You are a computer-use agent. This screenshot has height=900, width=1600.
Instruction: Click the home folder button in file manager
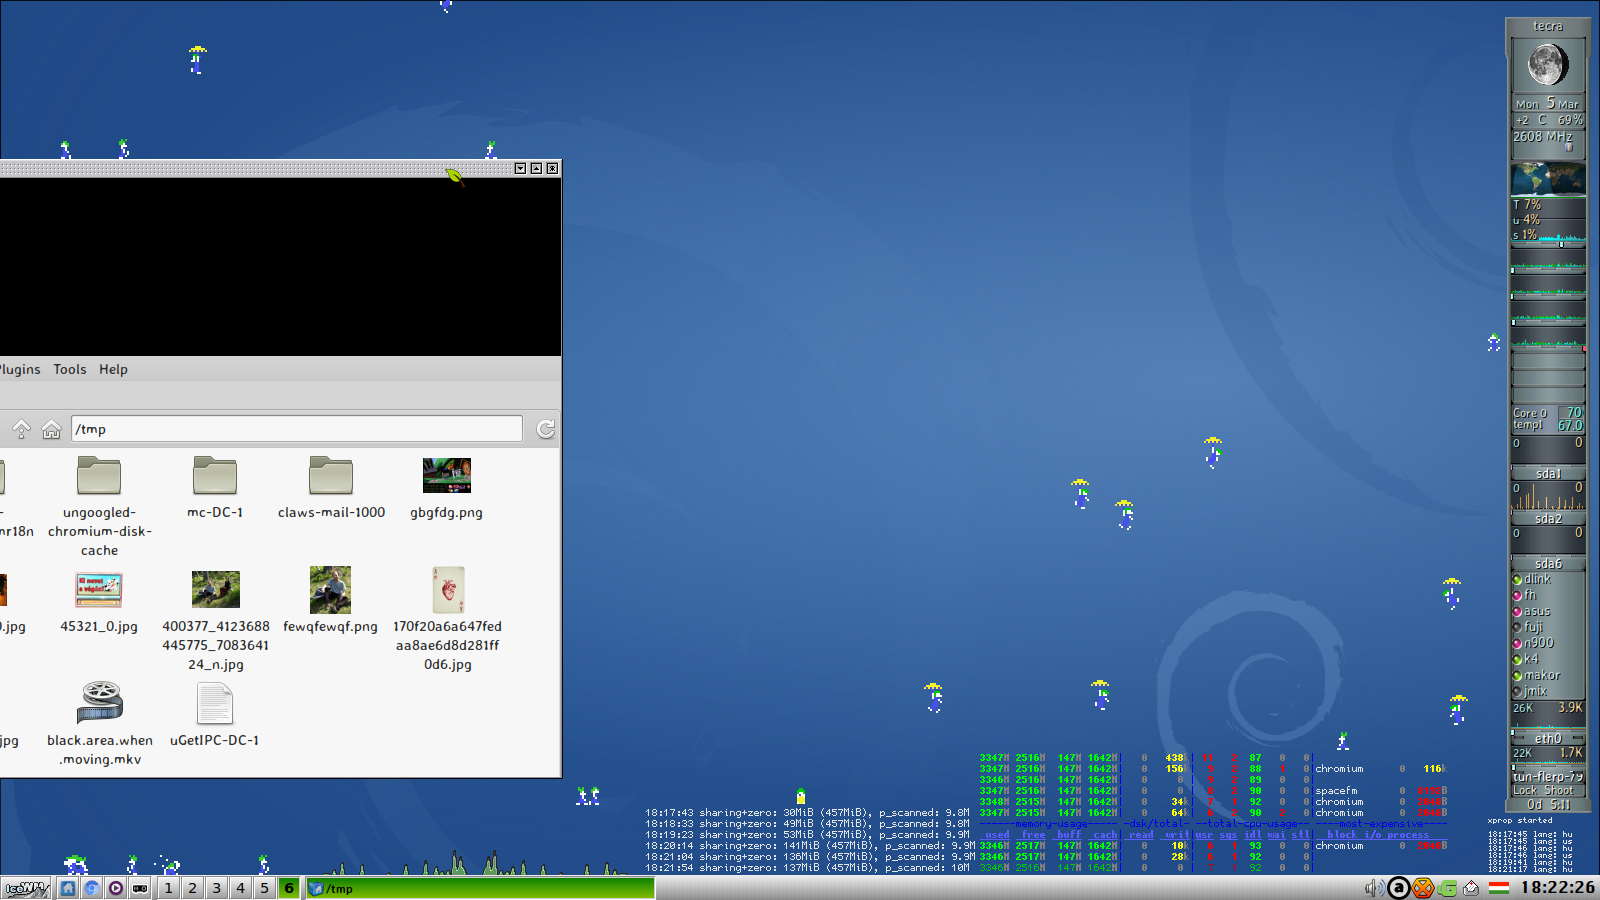click(x=51, y=429)
